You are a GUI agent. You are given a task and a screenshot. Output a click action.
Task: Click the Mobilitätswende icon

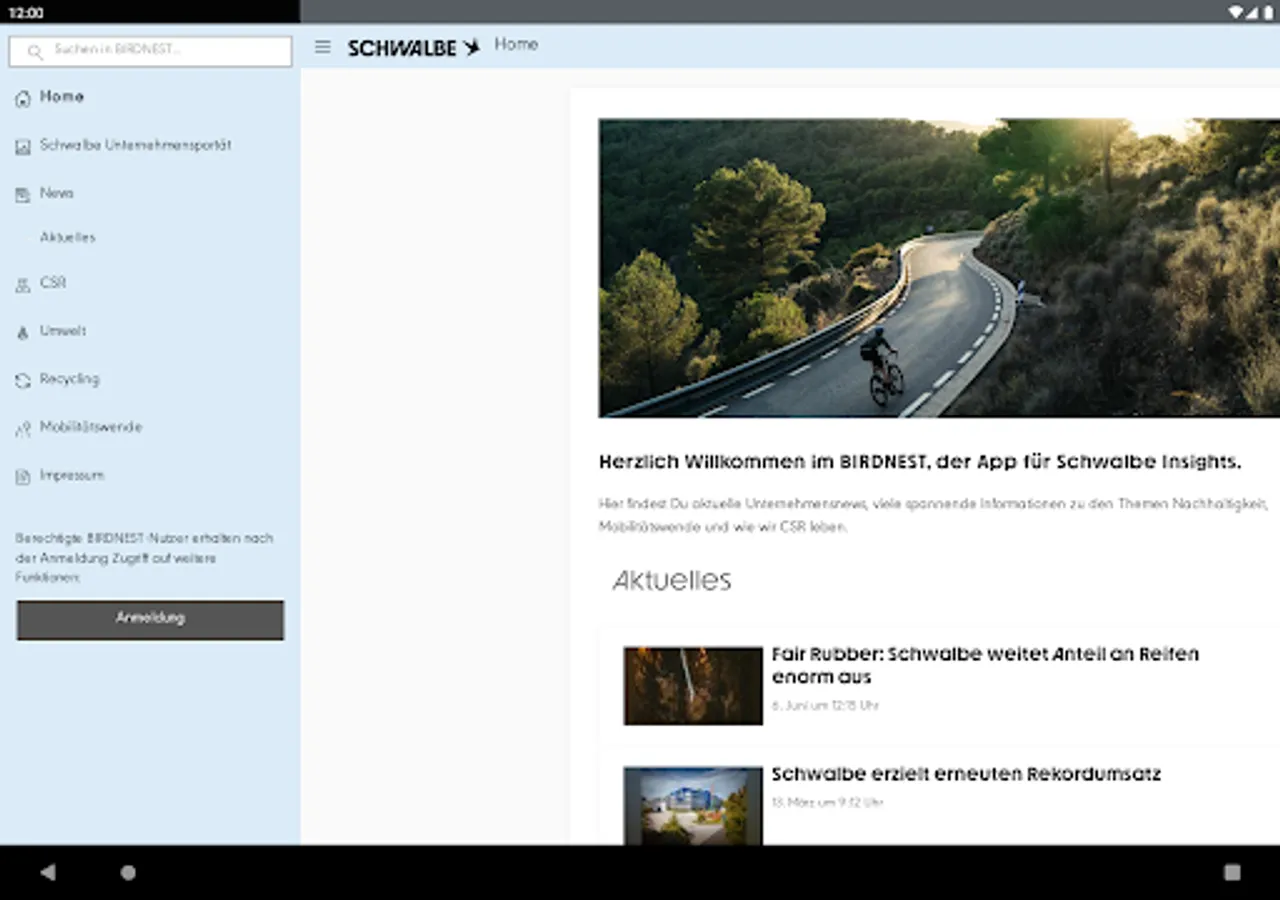pos(23,429)
